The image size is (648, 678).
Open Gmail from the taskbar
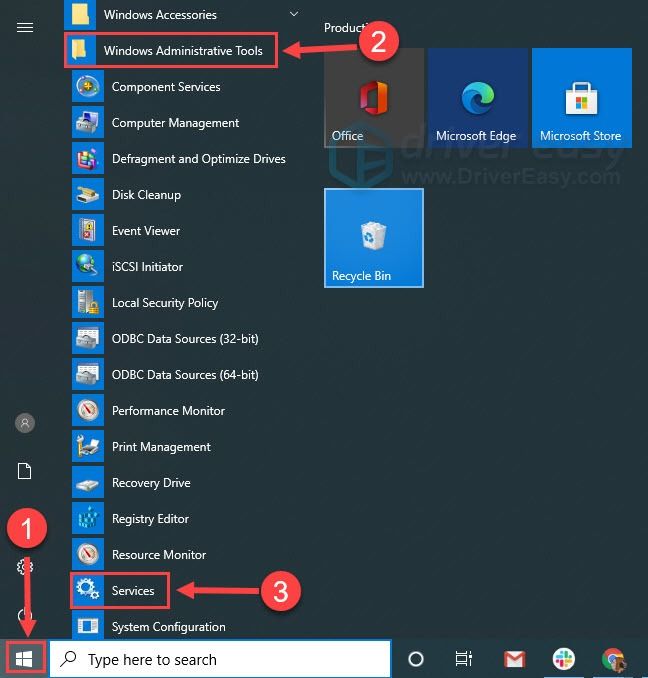514,660
